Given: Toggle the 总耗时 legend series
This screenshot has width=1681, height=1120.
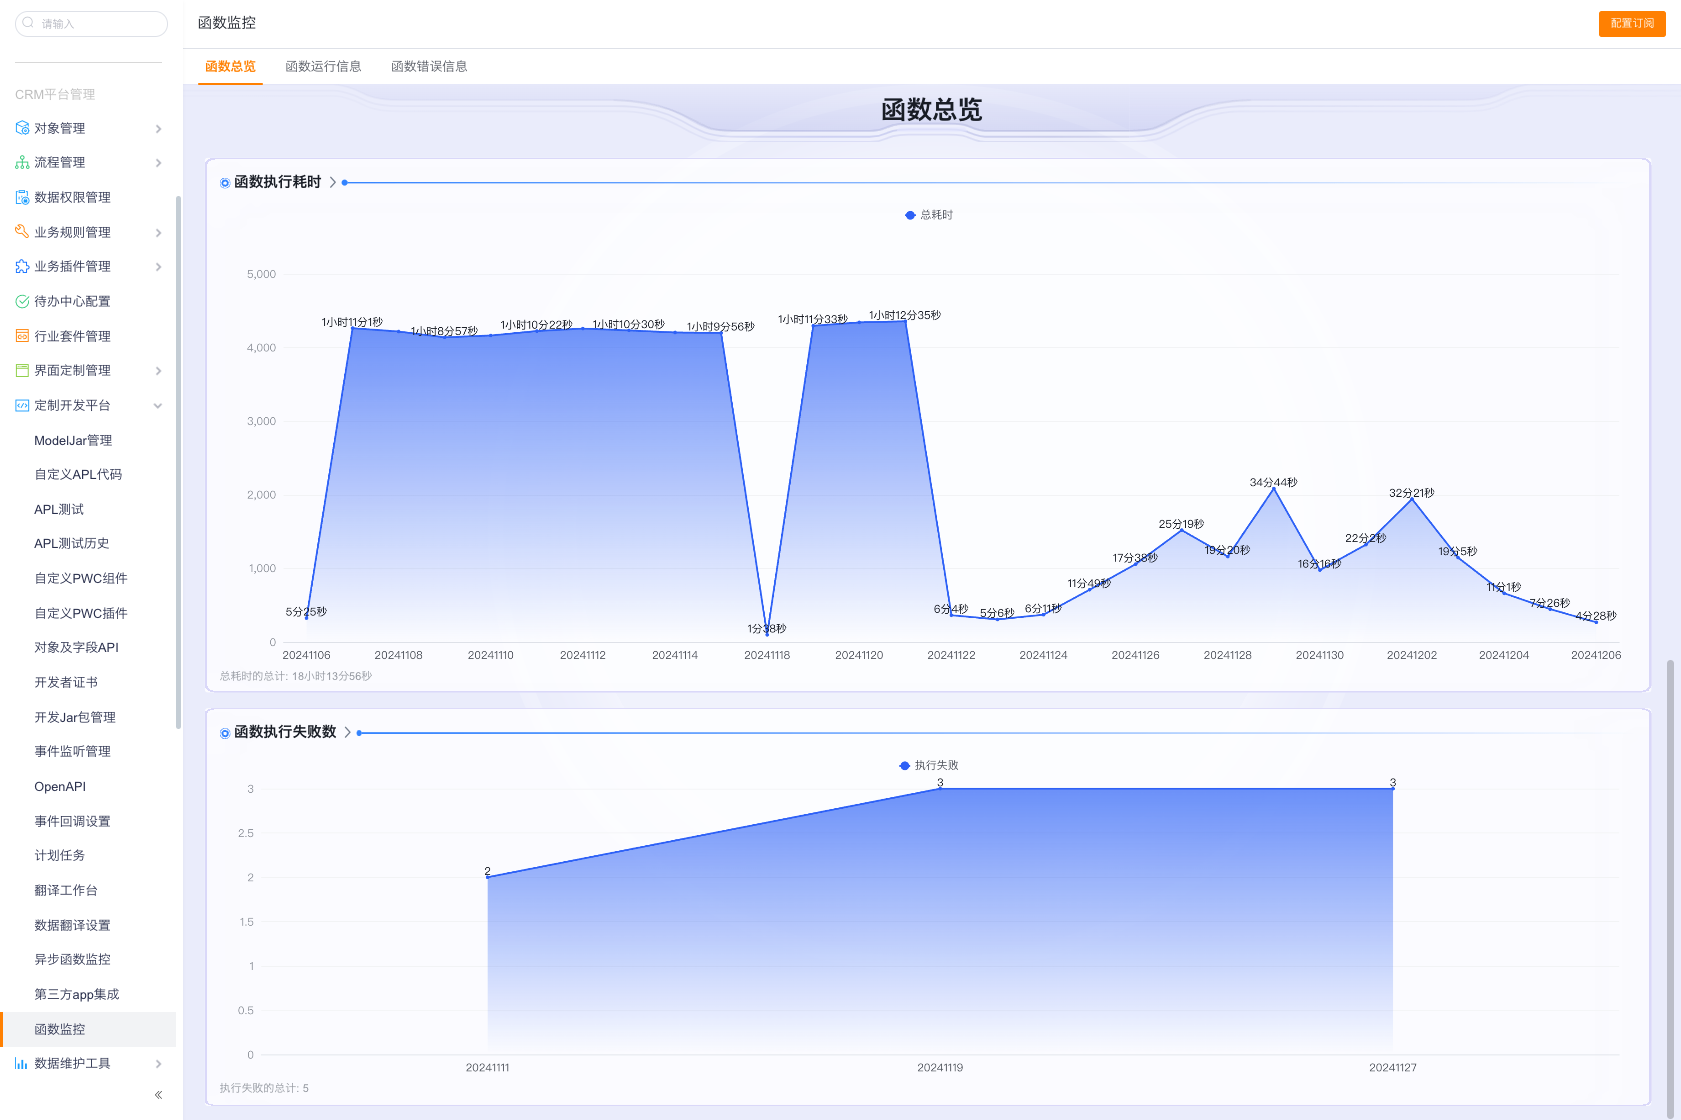Looking at the screenshot, I should tap(929, 215).
